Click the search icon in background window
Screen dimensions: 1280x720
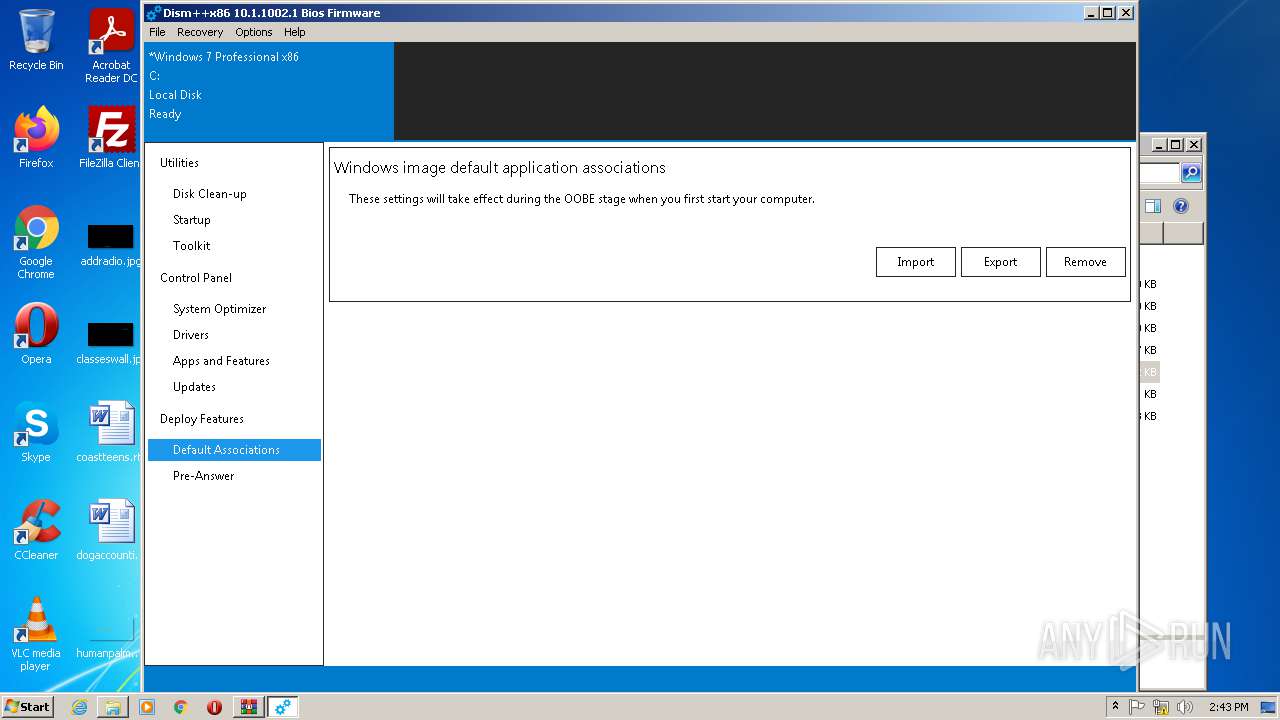pos(1191,173)
